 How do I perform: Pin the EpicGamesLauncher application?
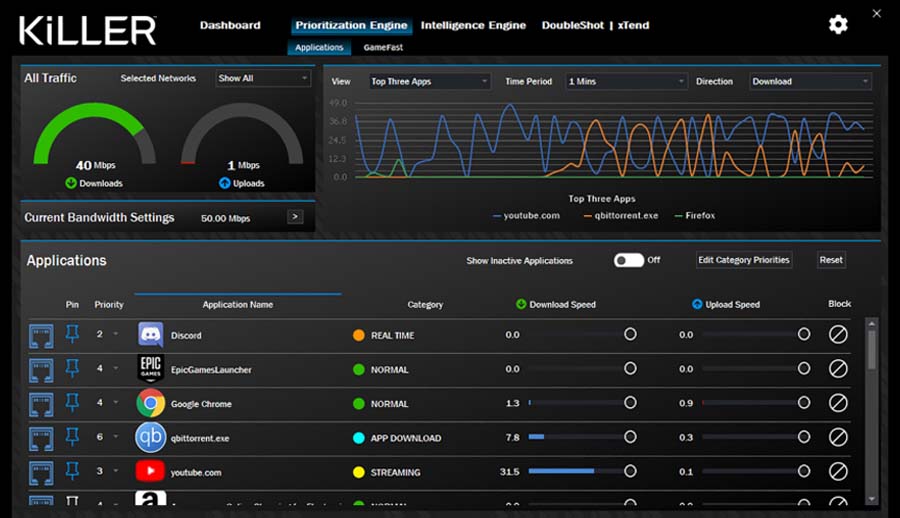[x=72, y=368]
